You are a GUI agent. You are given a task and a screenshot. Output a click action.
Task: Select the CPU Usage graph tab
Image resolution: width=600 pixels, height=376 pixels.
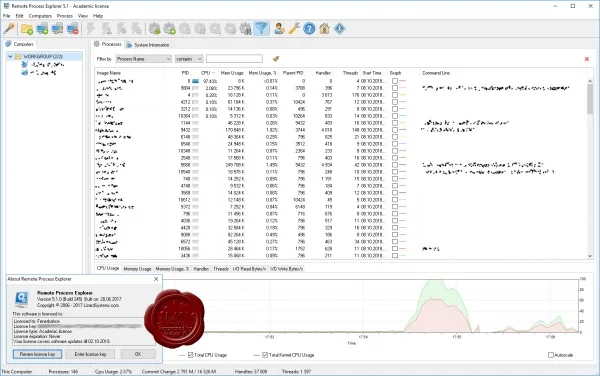coord(108,268)
